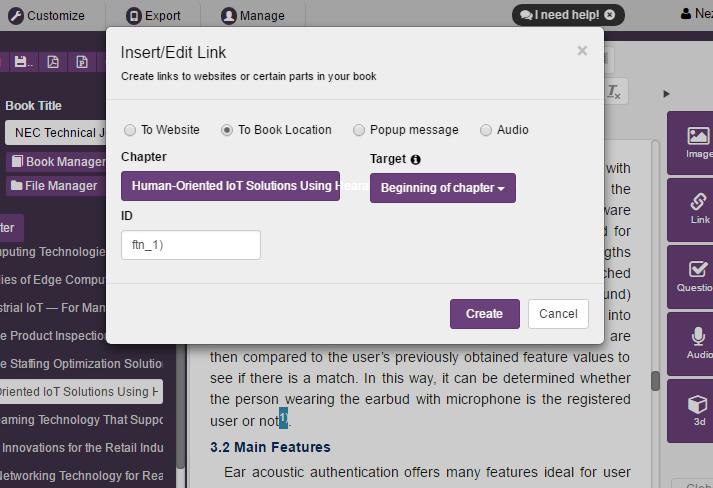Image resolution: width=713 pixels, height=488 pixels.
Task: Open the Chapter selection dropdown
Action: pos(230,186)
